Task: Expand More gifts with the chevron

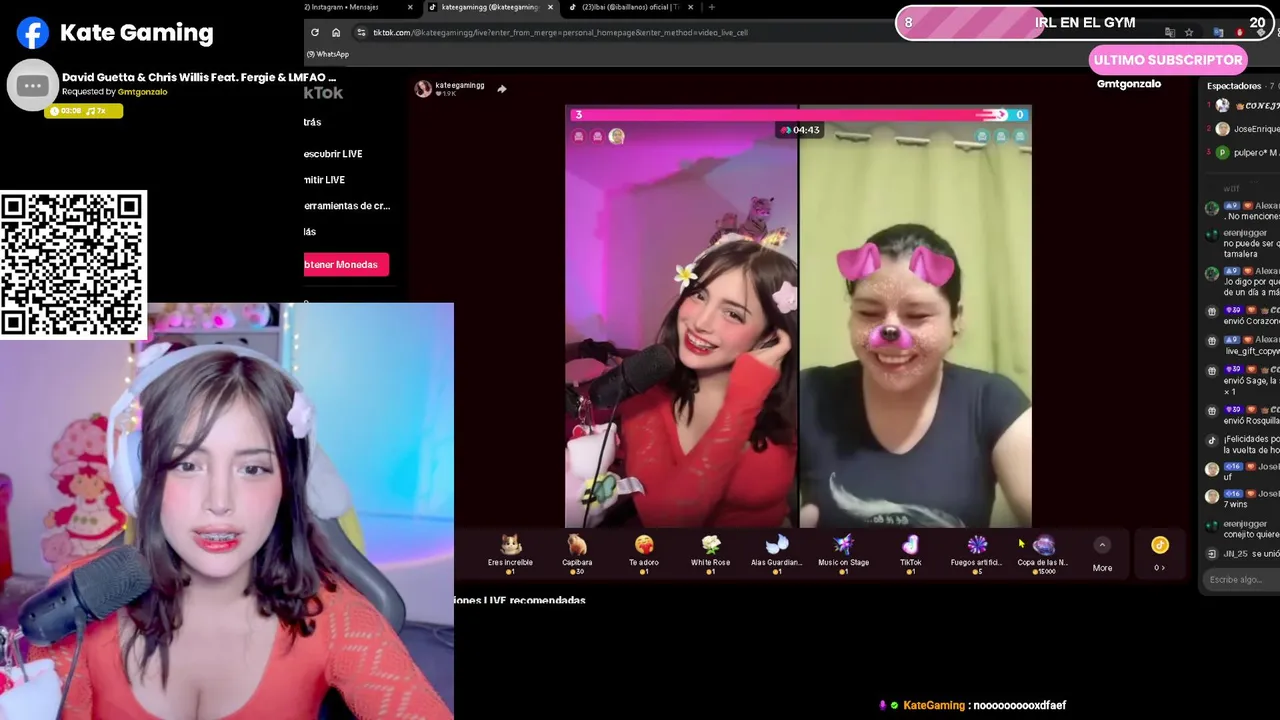Action: click(x=1102, y=545)
